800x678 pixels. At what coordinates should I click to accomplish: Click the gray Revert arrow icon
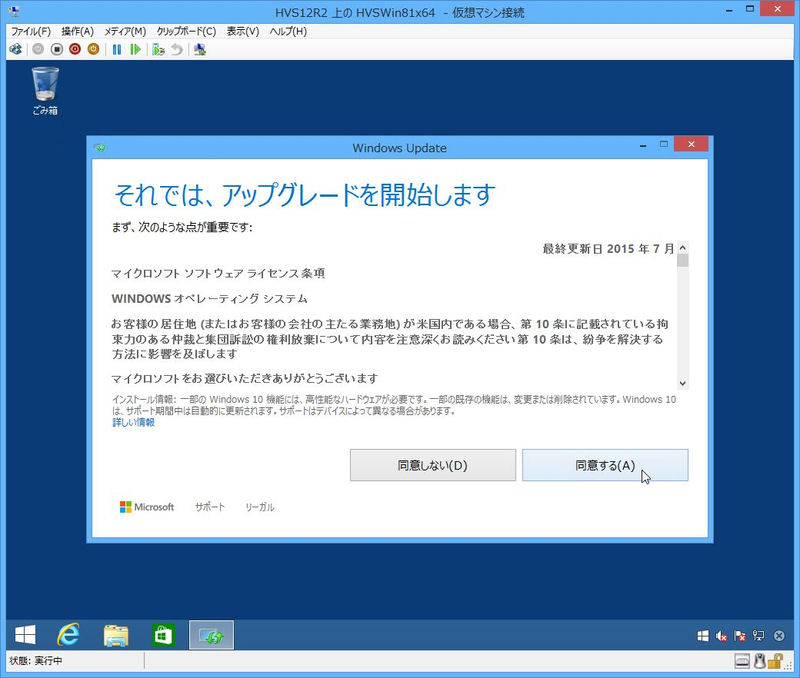(177, 49)
